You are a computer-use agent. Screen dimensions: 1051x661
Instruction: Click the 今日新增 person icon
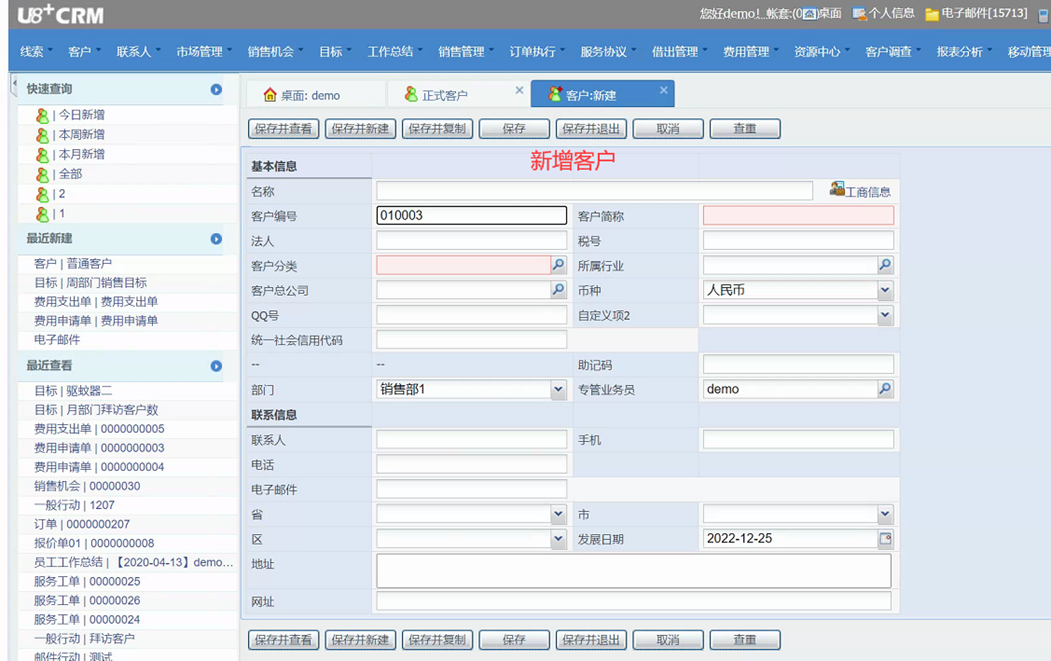tap(42, 115)
